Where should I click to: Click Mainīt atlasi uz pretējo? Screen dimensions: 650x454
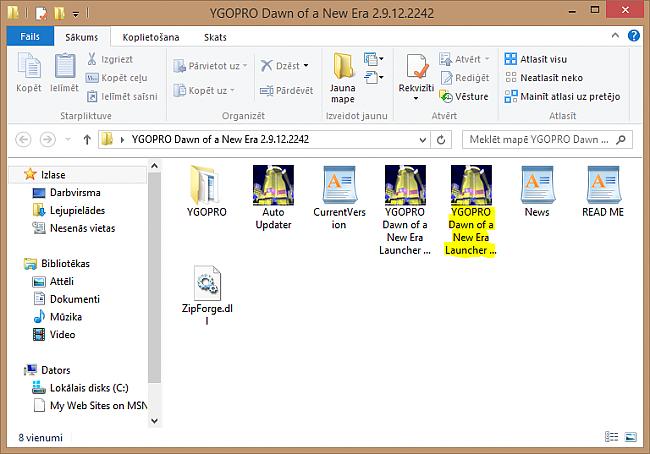click(562, 97)
